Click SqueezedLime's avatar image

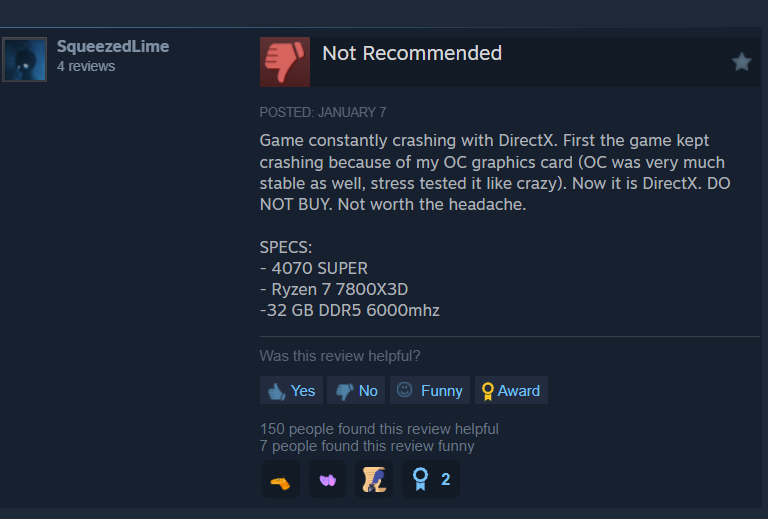[x=24, y=59]
